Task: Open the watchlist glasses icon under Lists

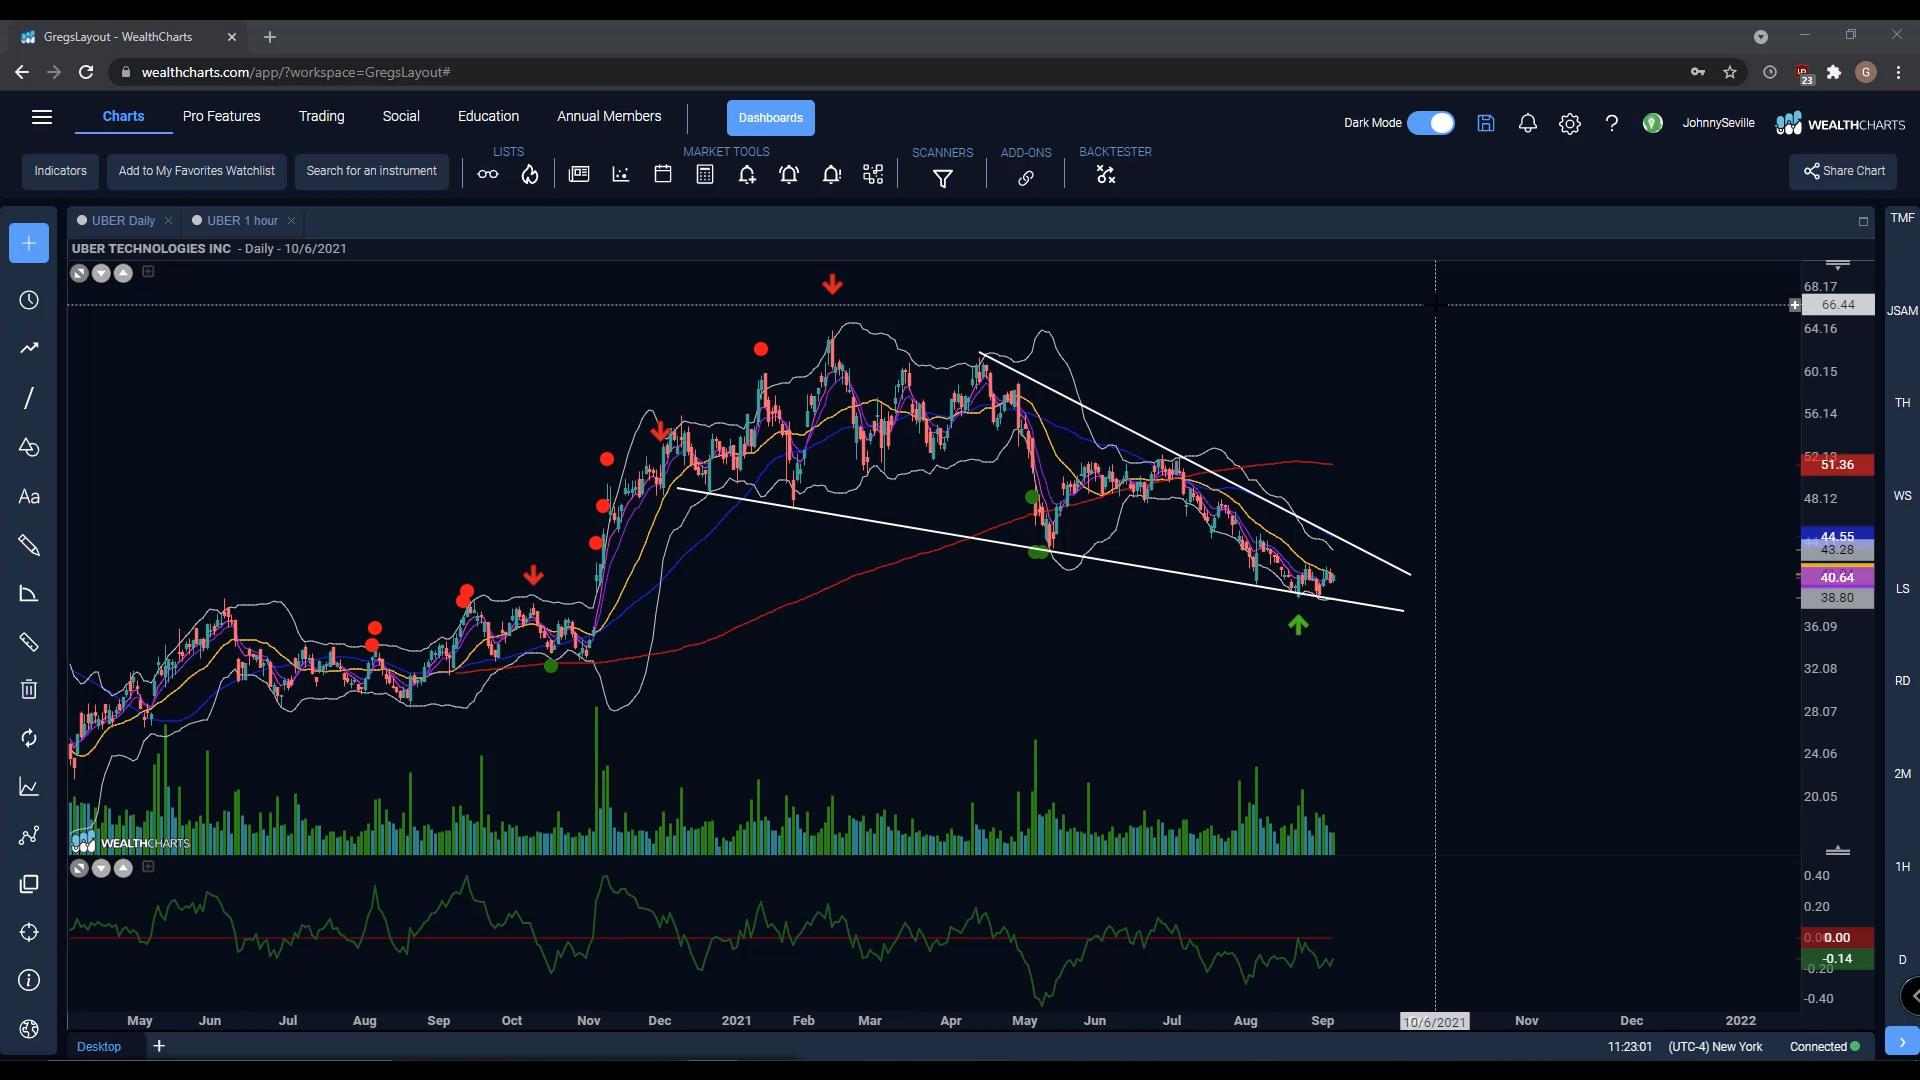Action: coord(487,175)
